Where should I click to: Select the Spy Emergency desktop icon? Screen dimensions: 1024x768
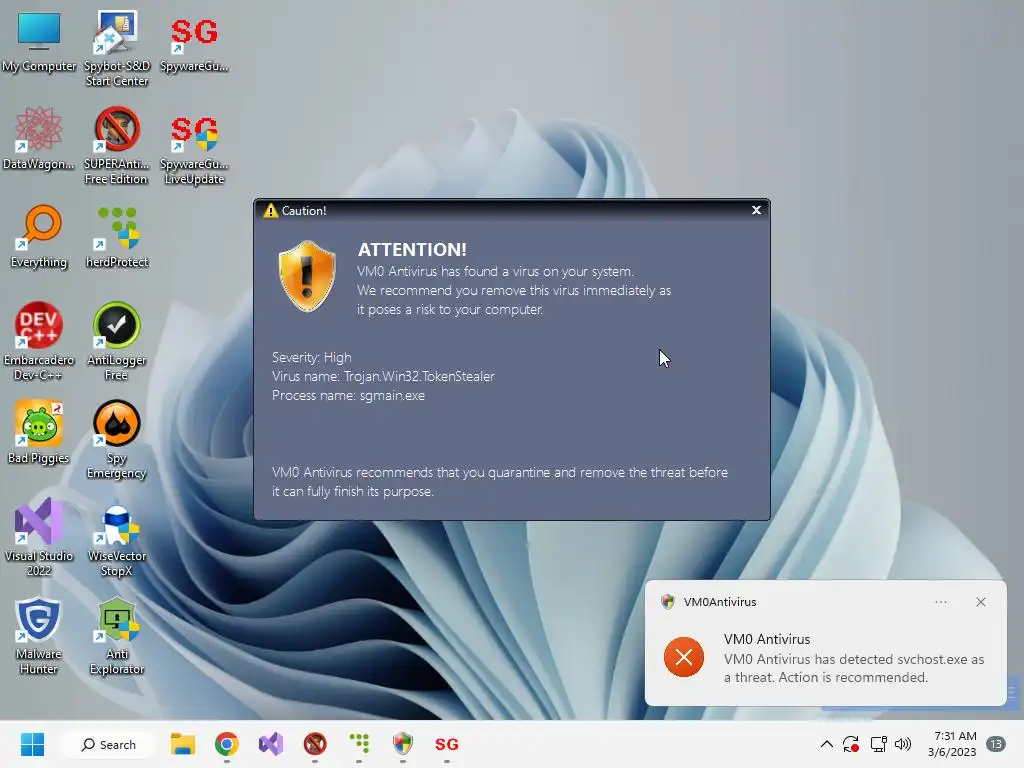click(116, 439)
